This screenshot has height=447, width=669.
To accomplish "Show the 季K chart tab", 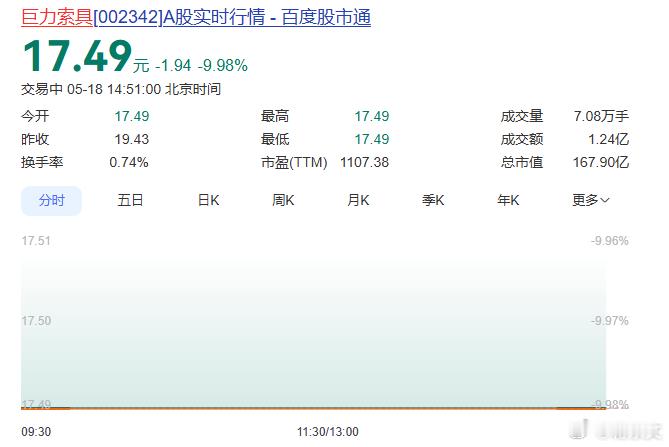I will (433, 200).
